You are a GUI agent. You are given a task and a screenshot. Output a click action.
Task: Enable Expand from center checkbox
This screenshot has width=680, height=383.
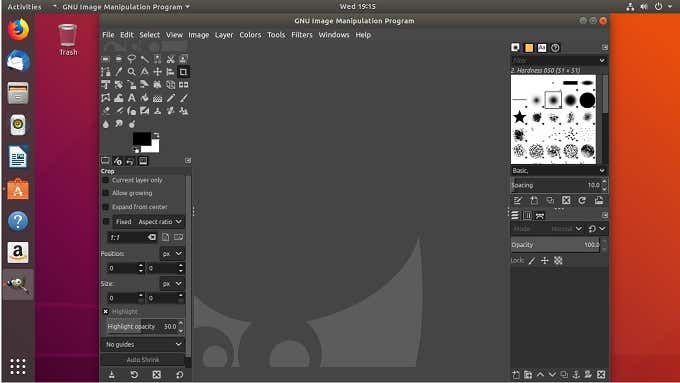pyautogui.click(x=105, y=207)
